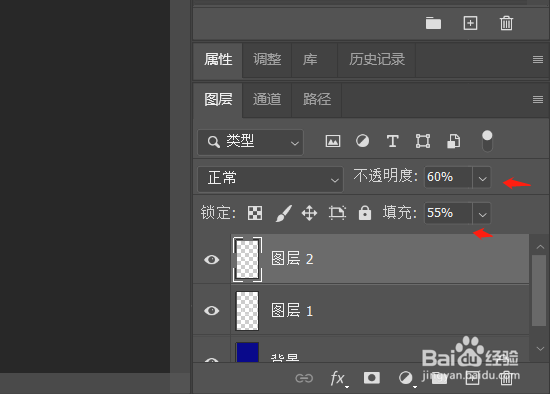Lock image pixels brush icon
This screenshot has height=394, width=550.
283,213
